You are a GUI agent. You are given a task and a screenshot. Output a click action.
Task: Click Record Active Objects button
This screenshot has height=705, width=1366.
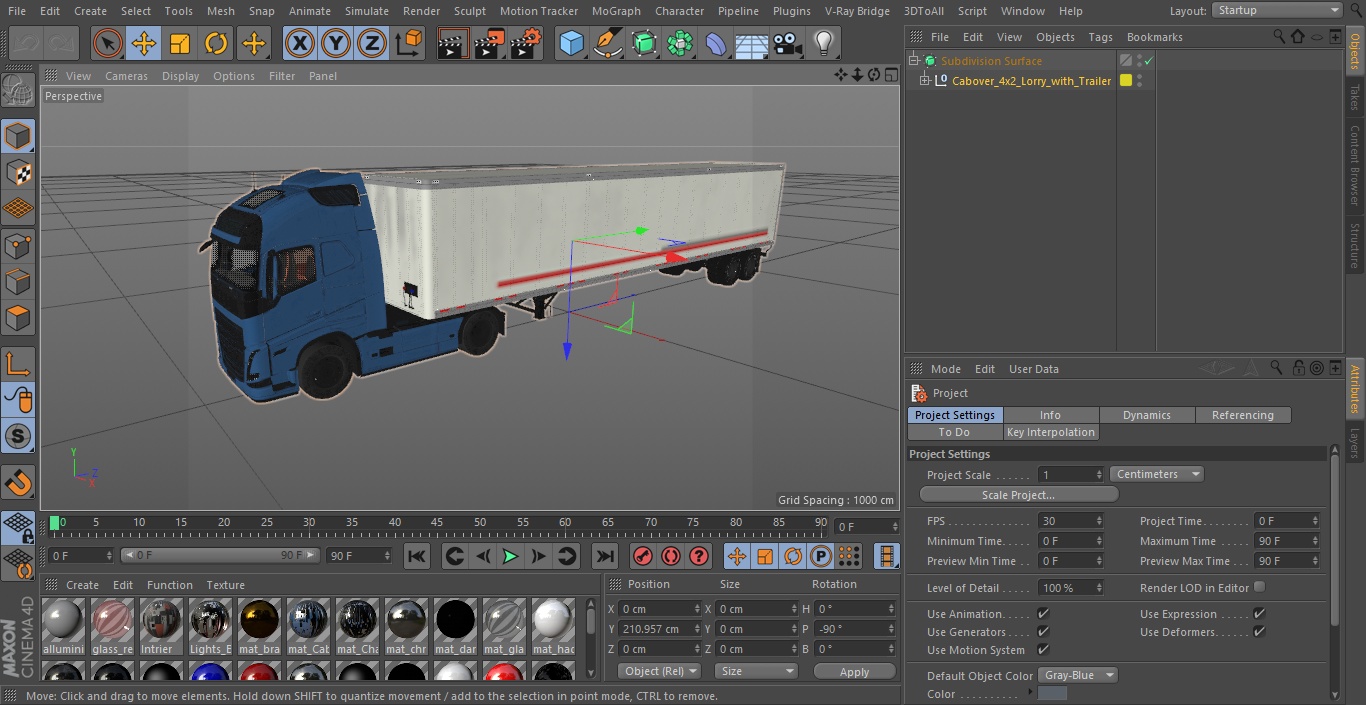[643, 556]
